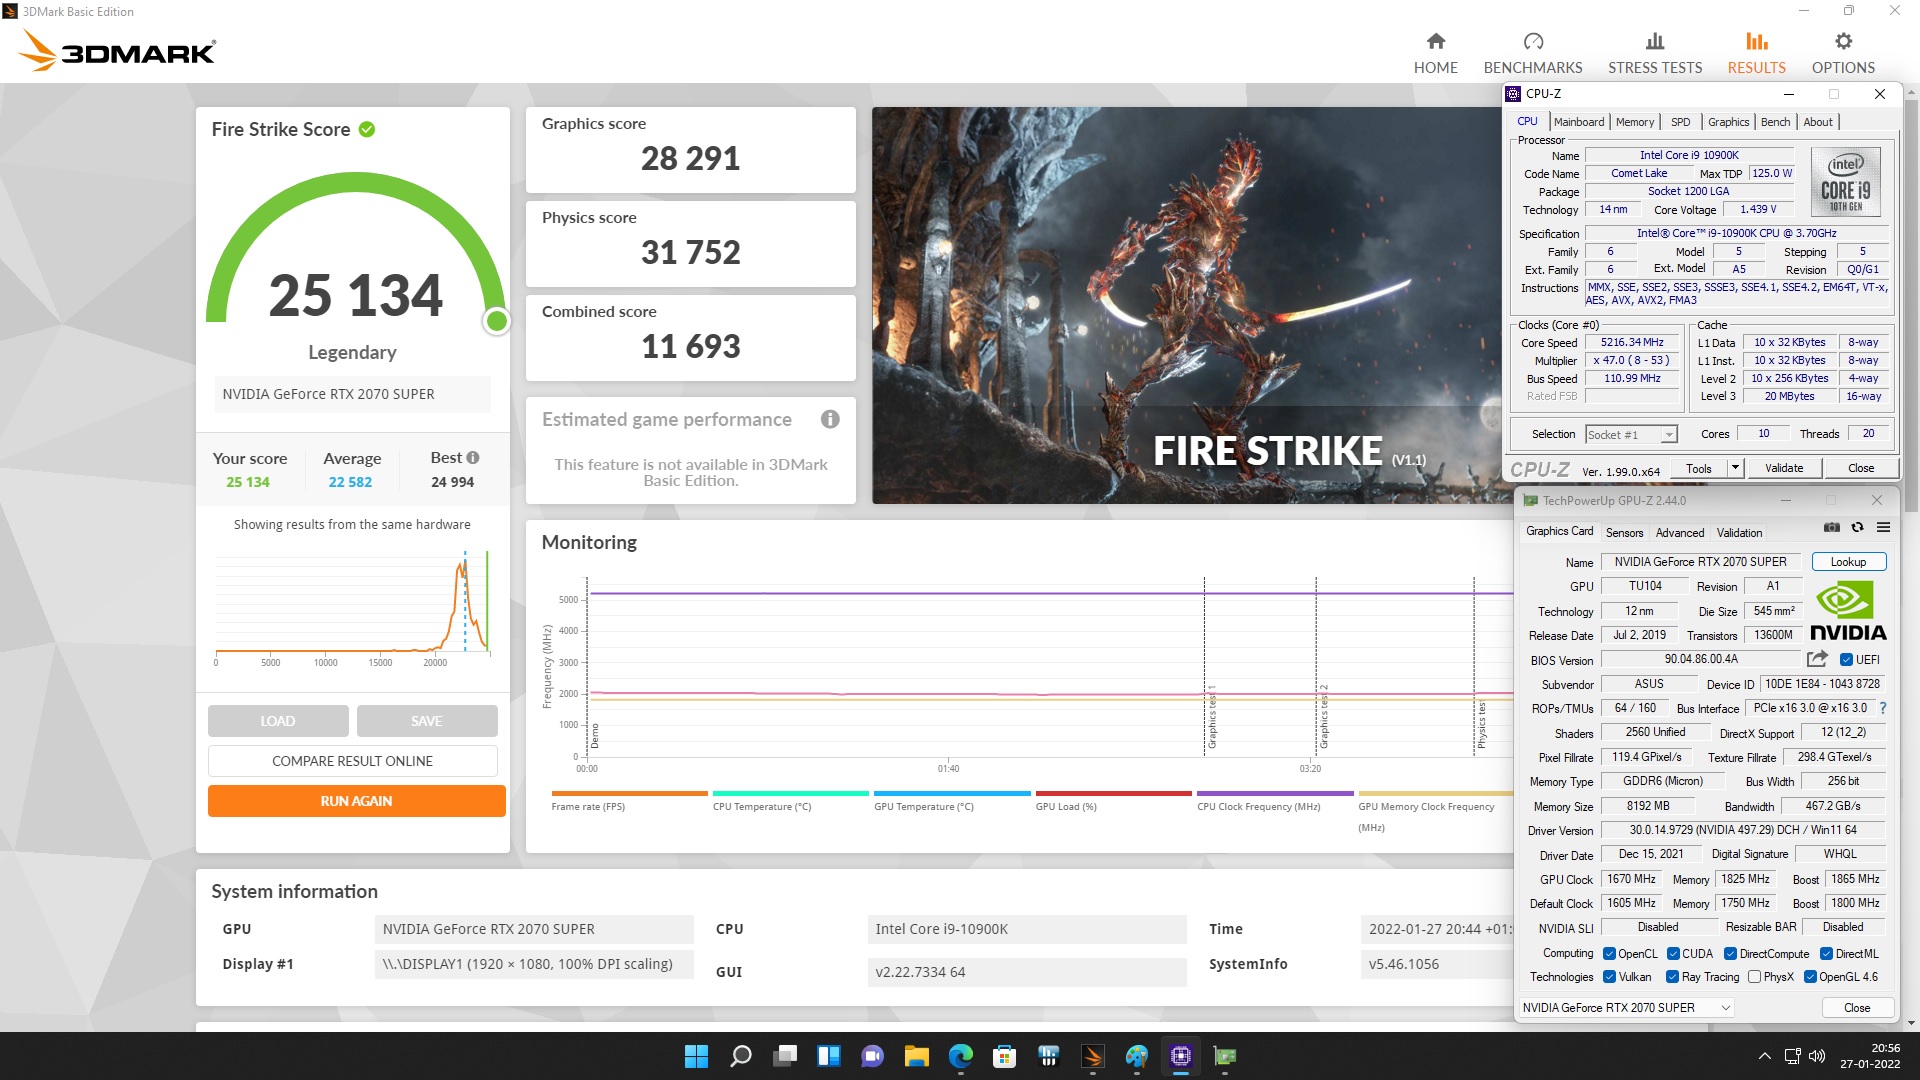Switch to the Memory tab in CPU-Z
The width and height of the screenshot is (1920, 1080).
1635,122
